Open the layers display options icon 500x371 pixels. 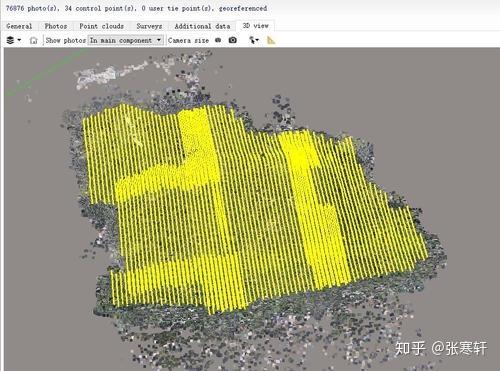point(10,40)
